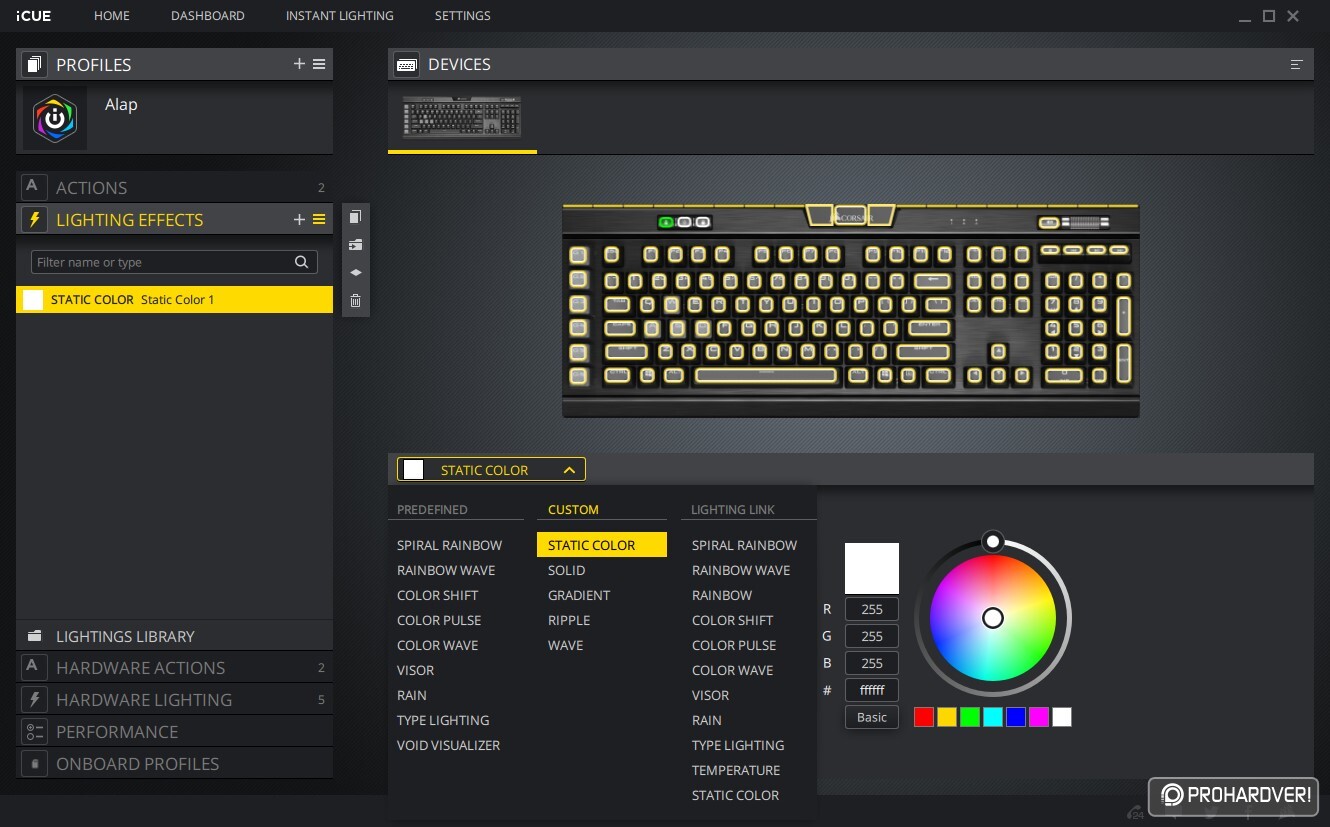Pick the green preset swatch
Screen dimensions: 1330x827
point(970,717)
